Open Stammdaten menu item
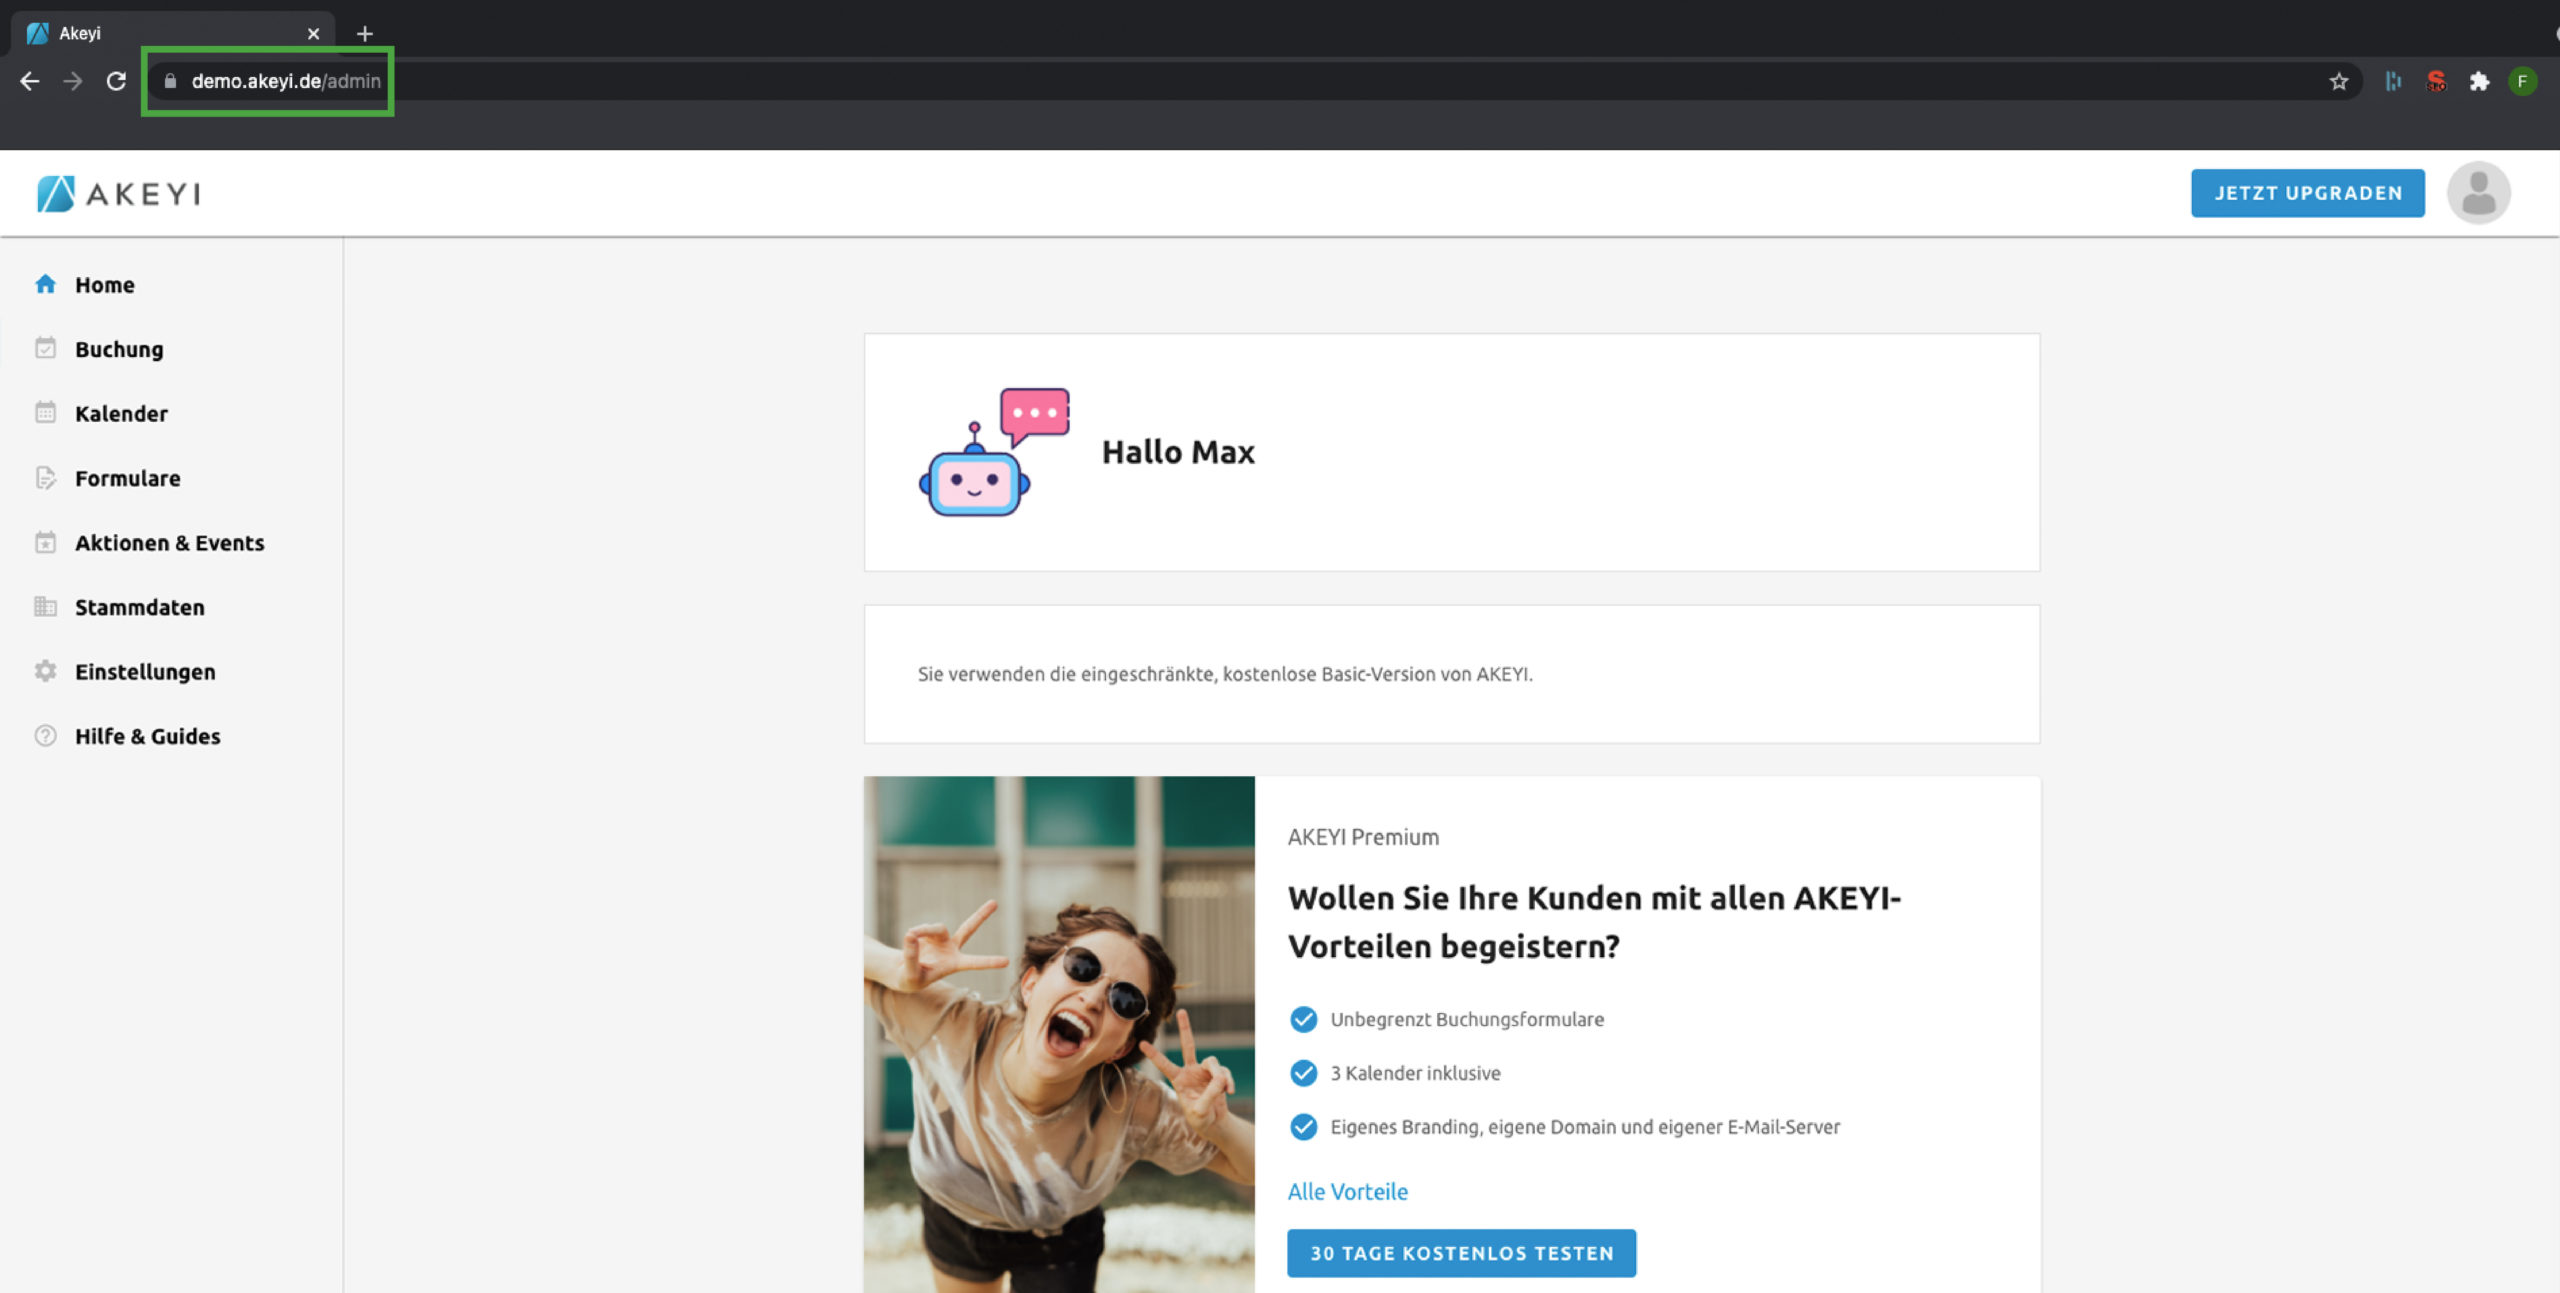2560x1293 pixels. (x=139, y=607)
